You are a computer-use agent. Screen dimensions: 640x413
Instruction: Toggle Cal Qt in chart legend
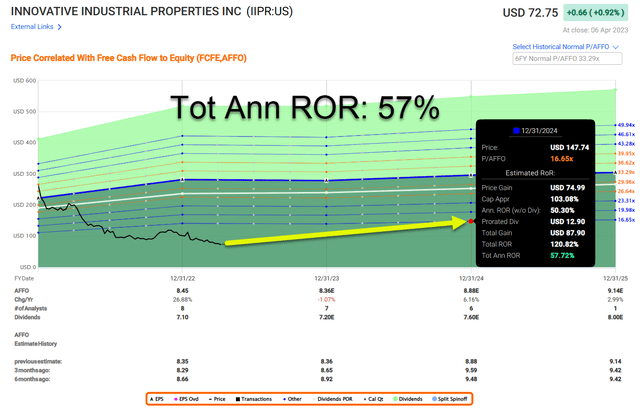(373, 399)
